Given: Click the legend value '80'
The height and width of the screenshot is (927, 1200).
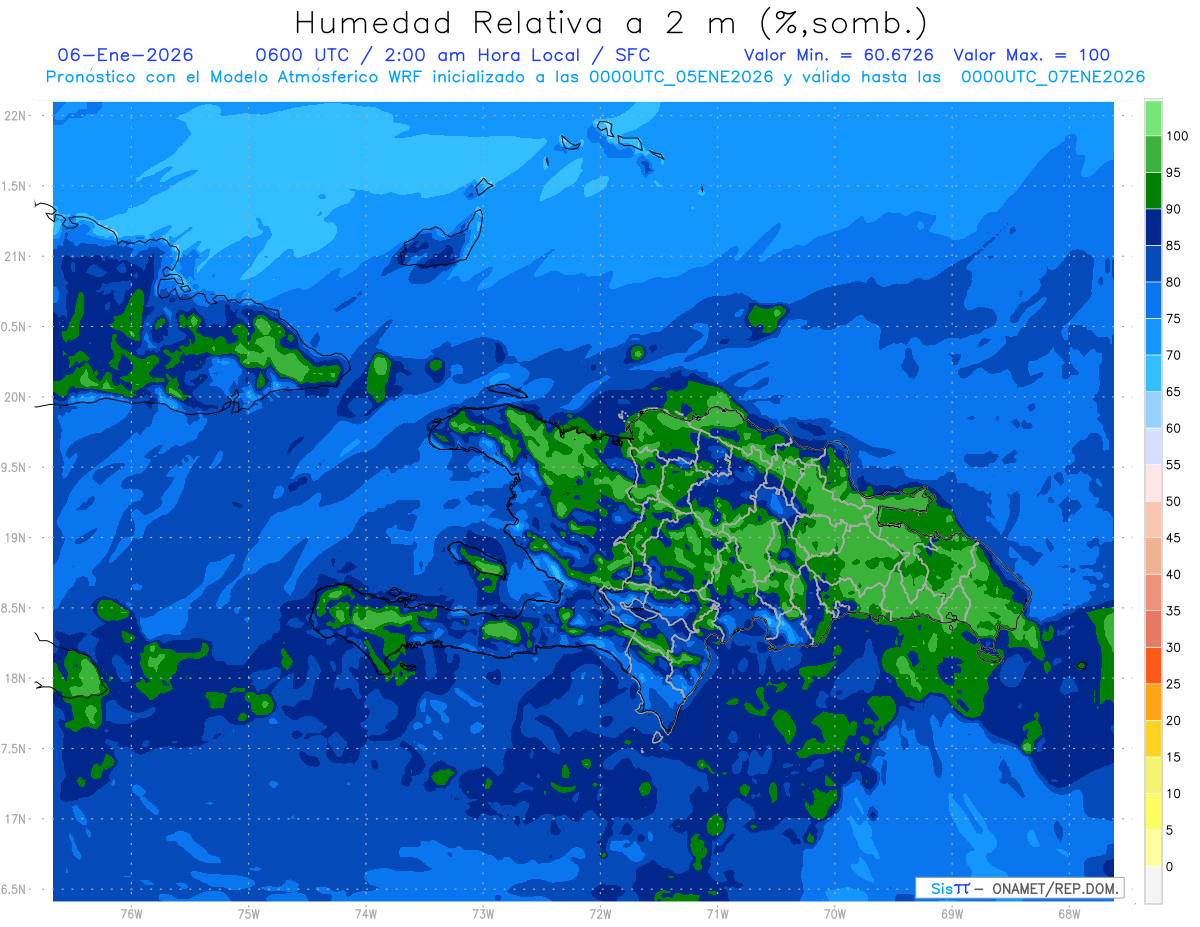Looking at the screenshot, I should pyautogui.click(x=1174, y=282).
